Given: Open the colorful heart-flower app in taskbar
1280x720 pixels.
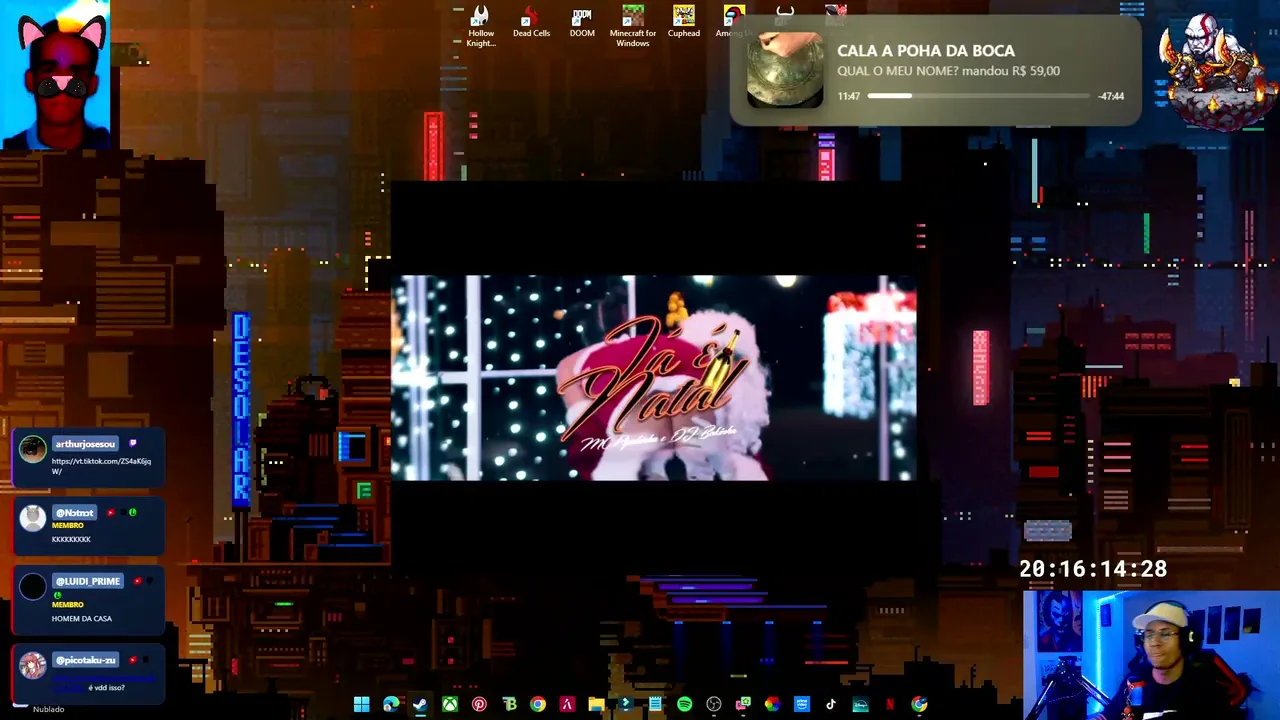Looking at the screenshot, I should coord(772,705).
